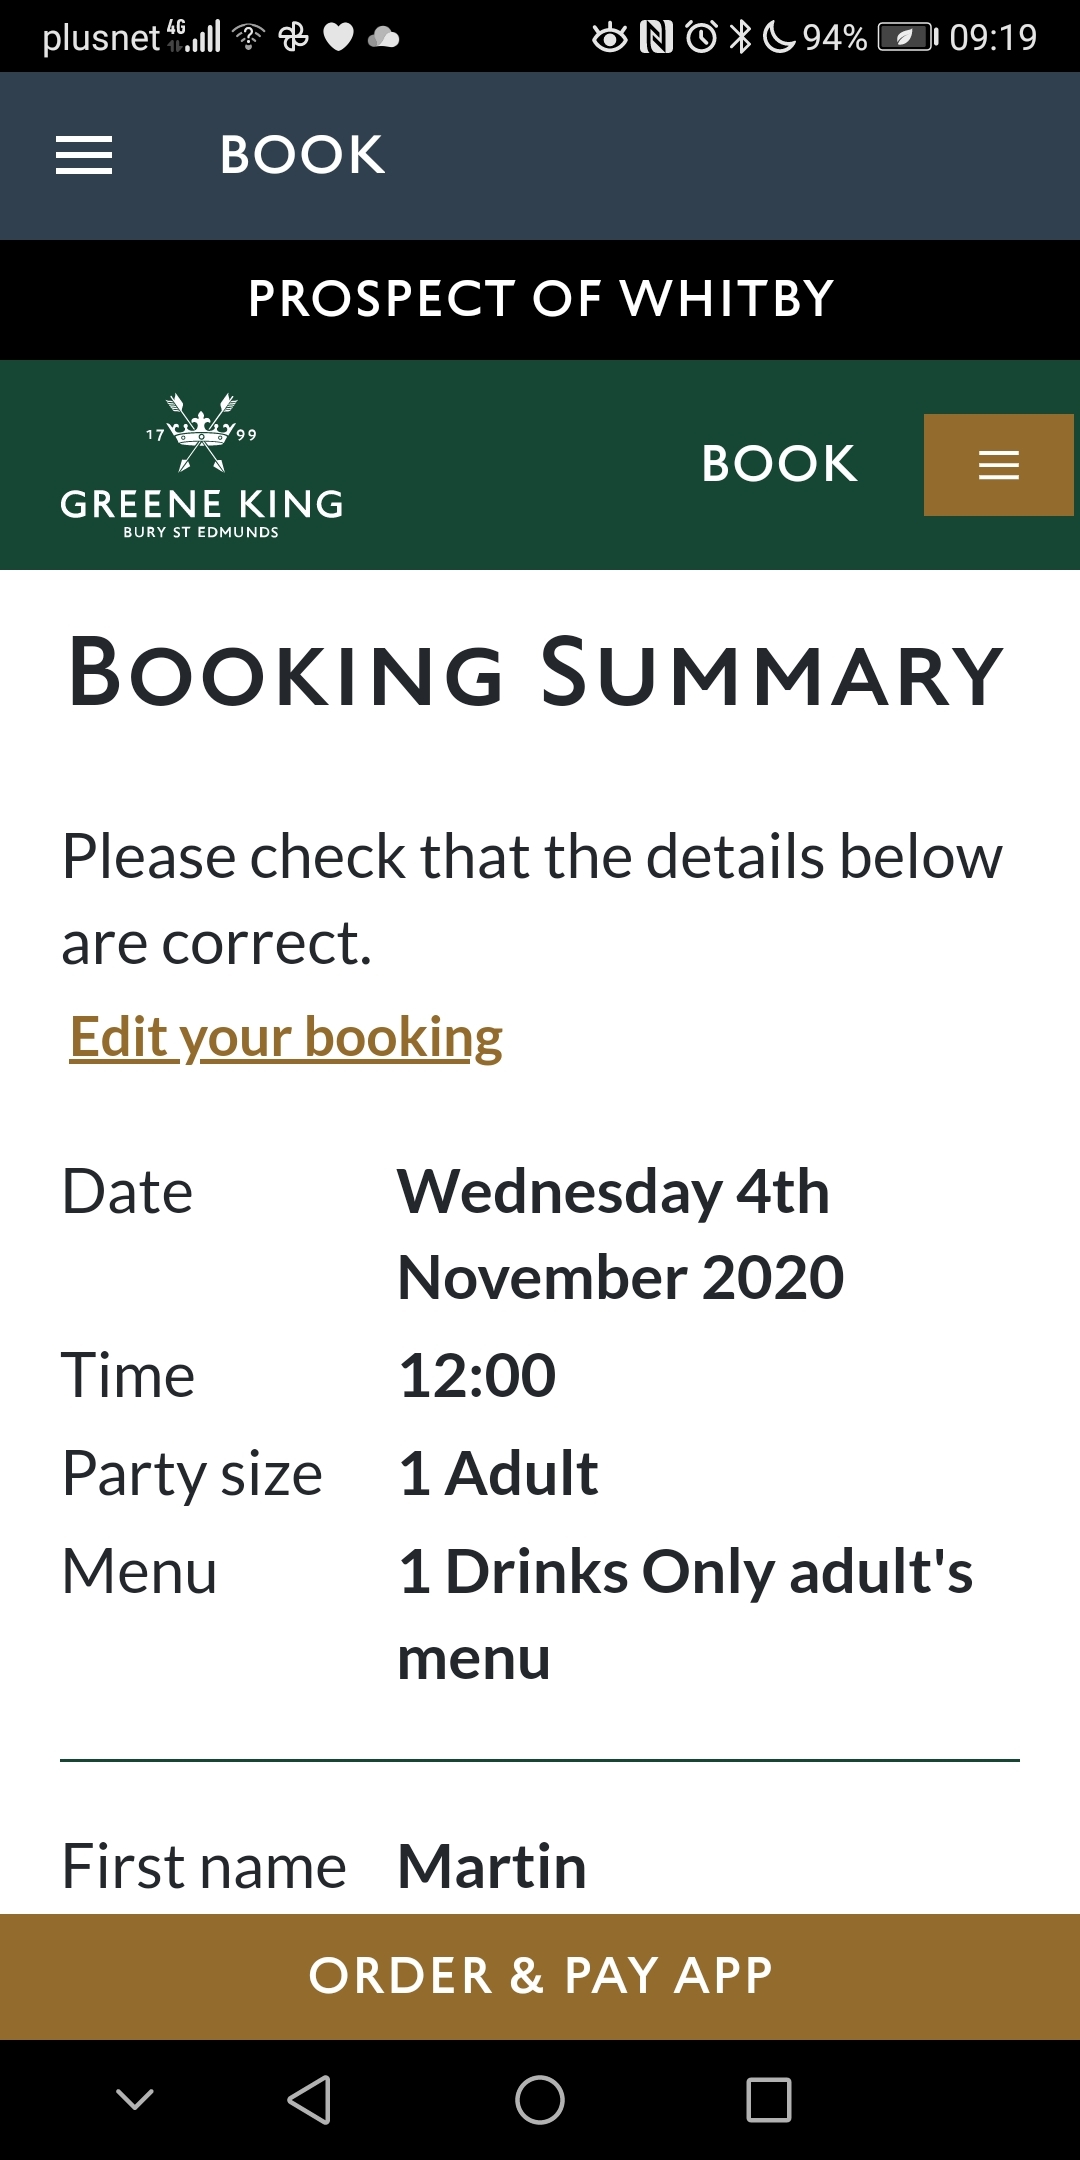Tap the 12:00 time value
The image size is (1080, 2160).
477,1375
